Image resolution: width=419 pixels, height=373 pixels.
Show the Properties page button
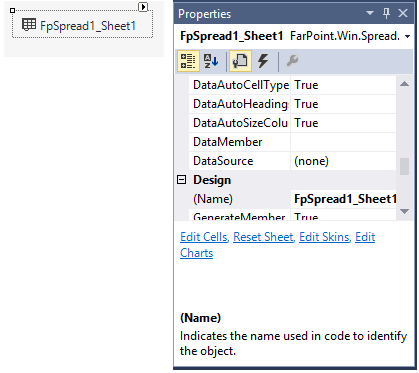click(240, 61)
